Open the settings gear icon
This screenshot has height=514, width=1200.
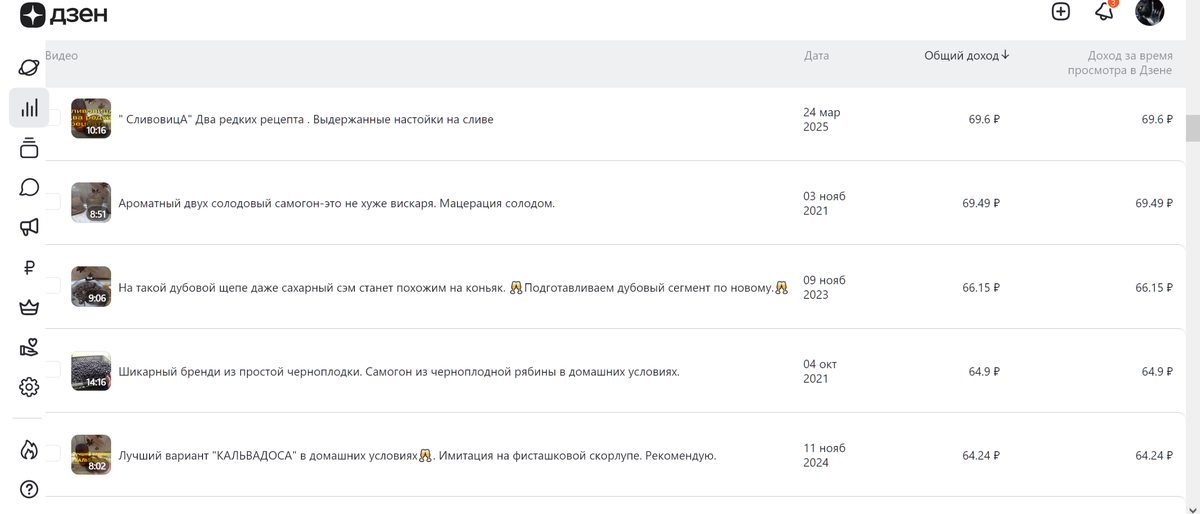pyautogui.click(x=29, y=387)
